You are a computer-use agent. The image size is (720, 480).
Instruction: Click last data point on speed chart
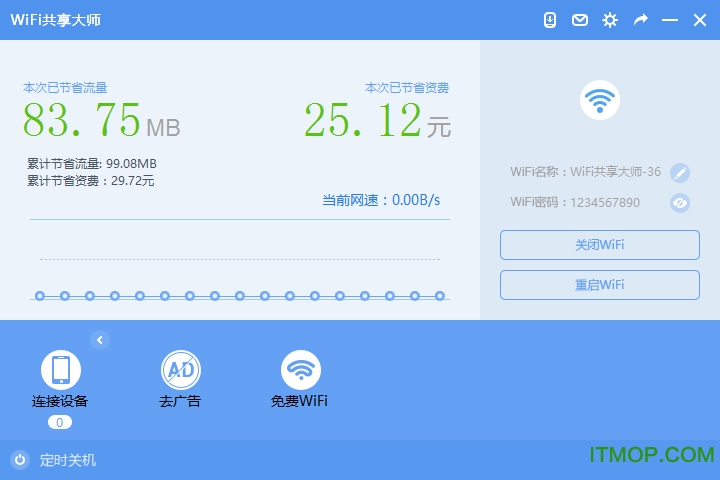pos(439,296)
